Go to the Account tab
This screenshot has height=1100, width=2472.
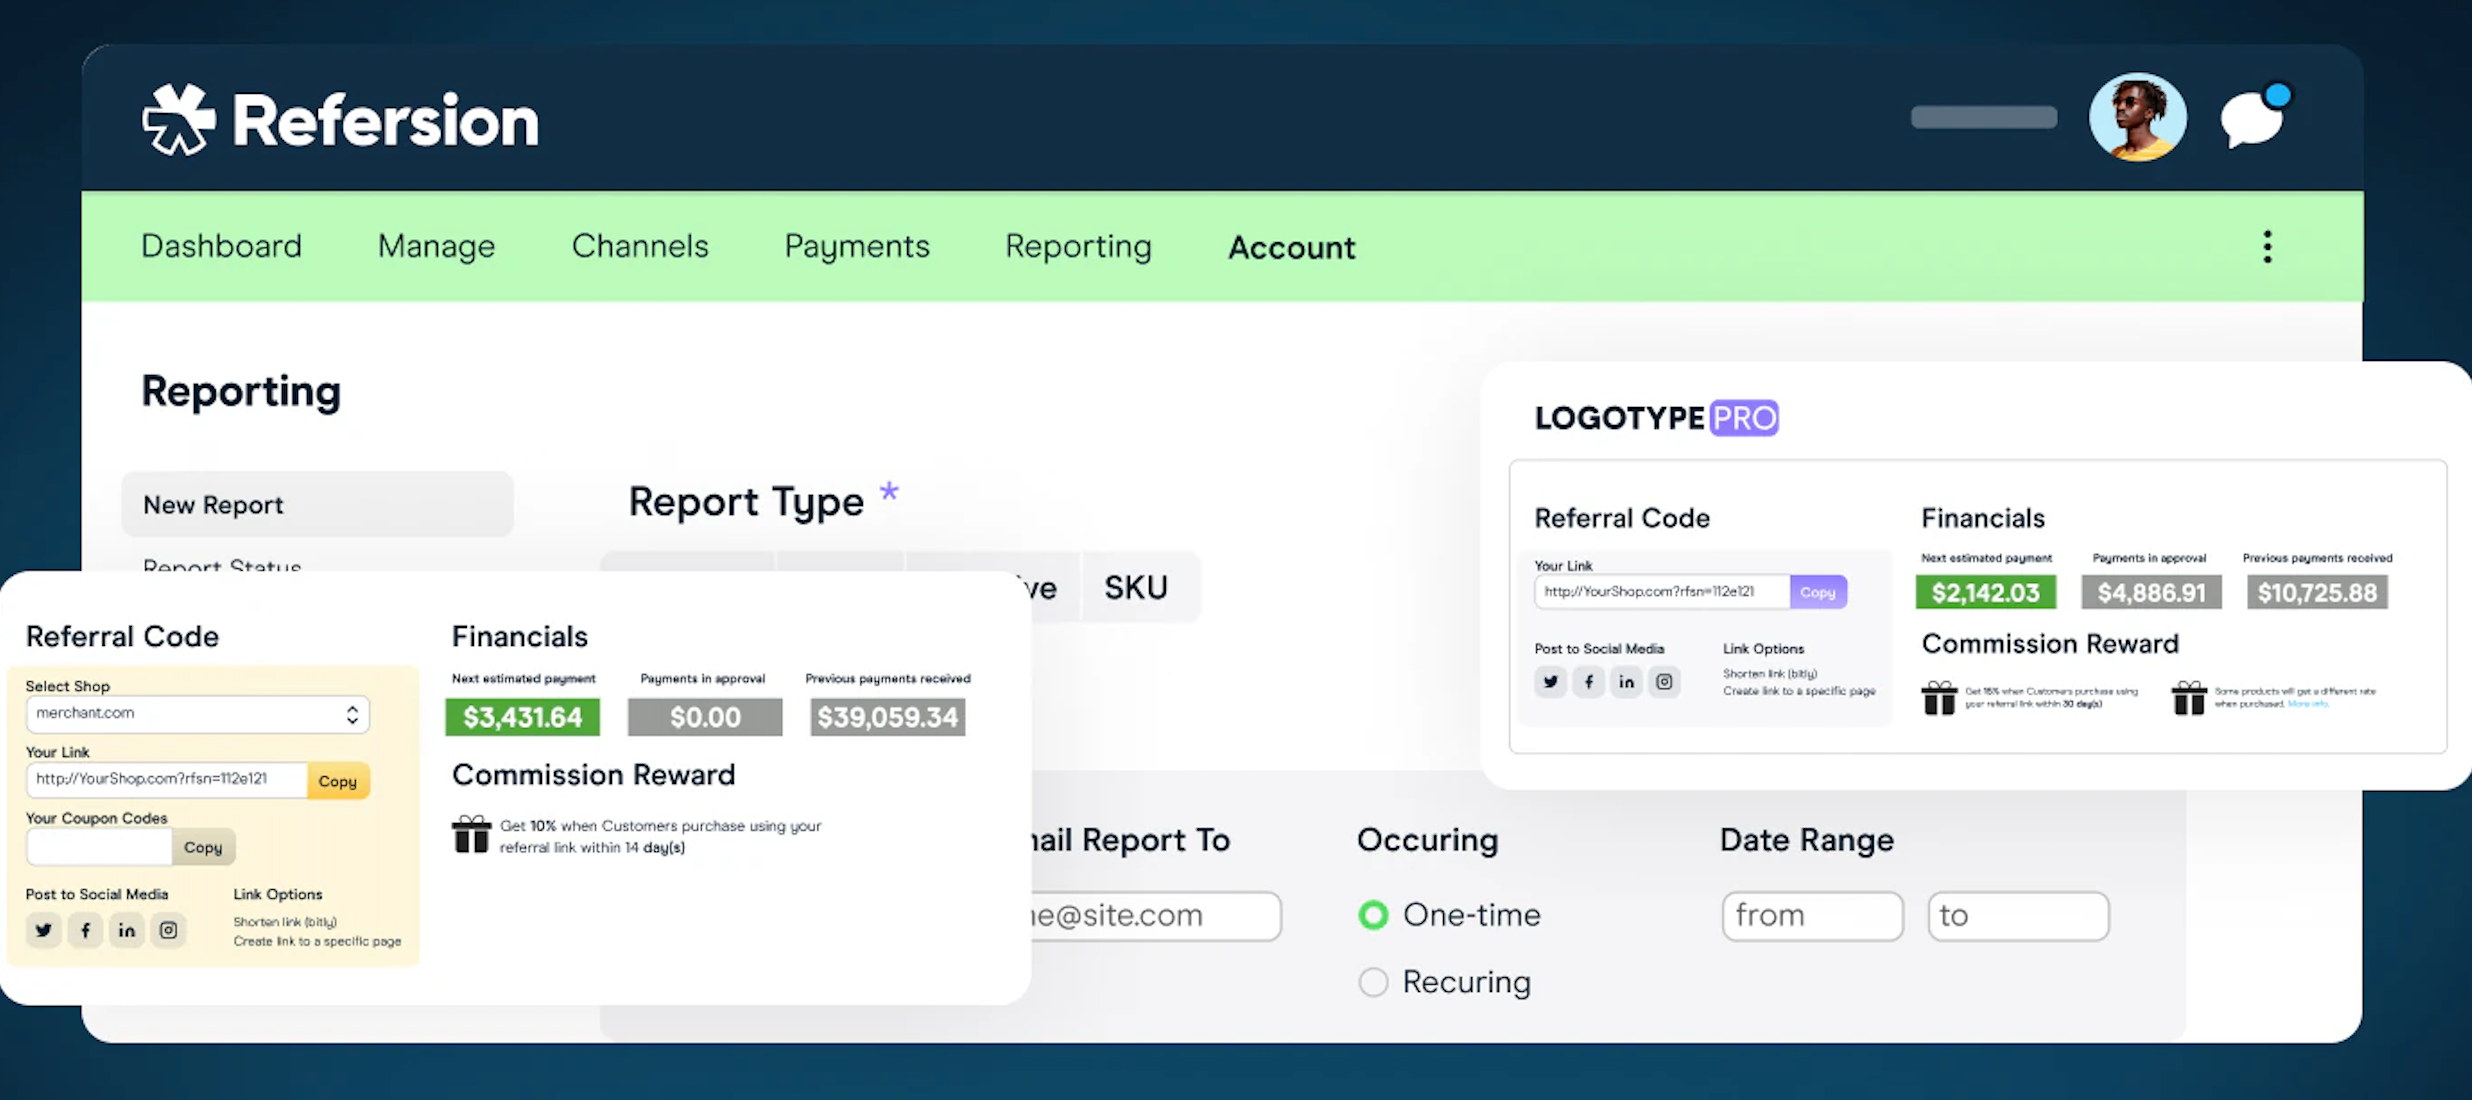[1291, 247]
